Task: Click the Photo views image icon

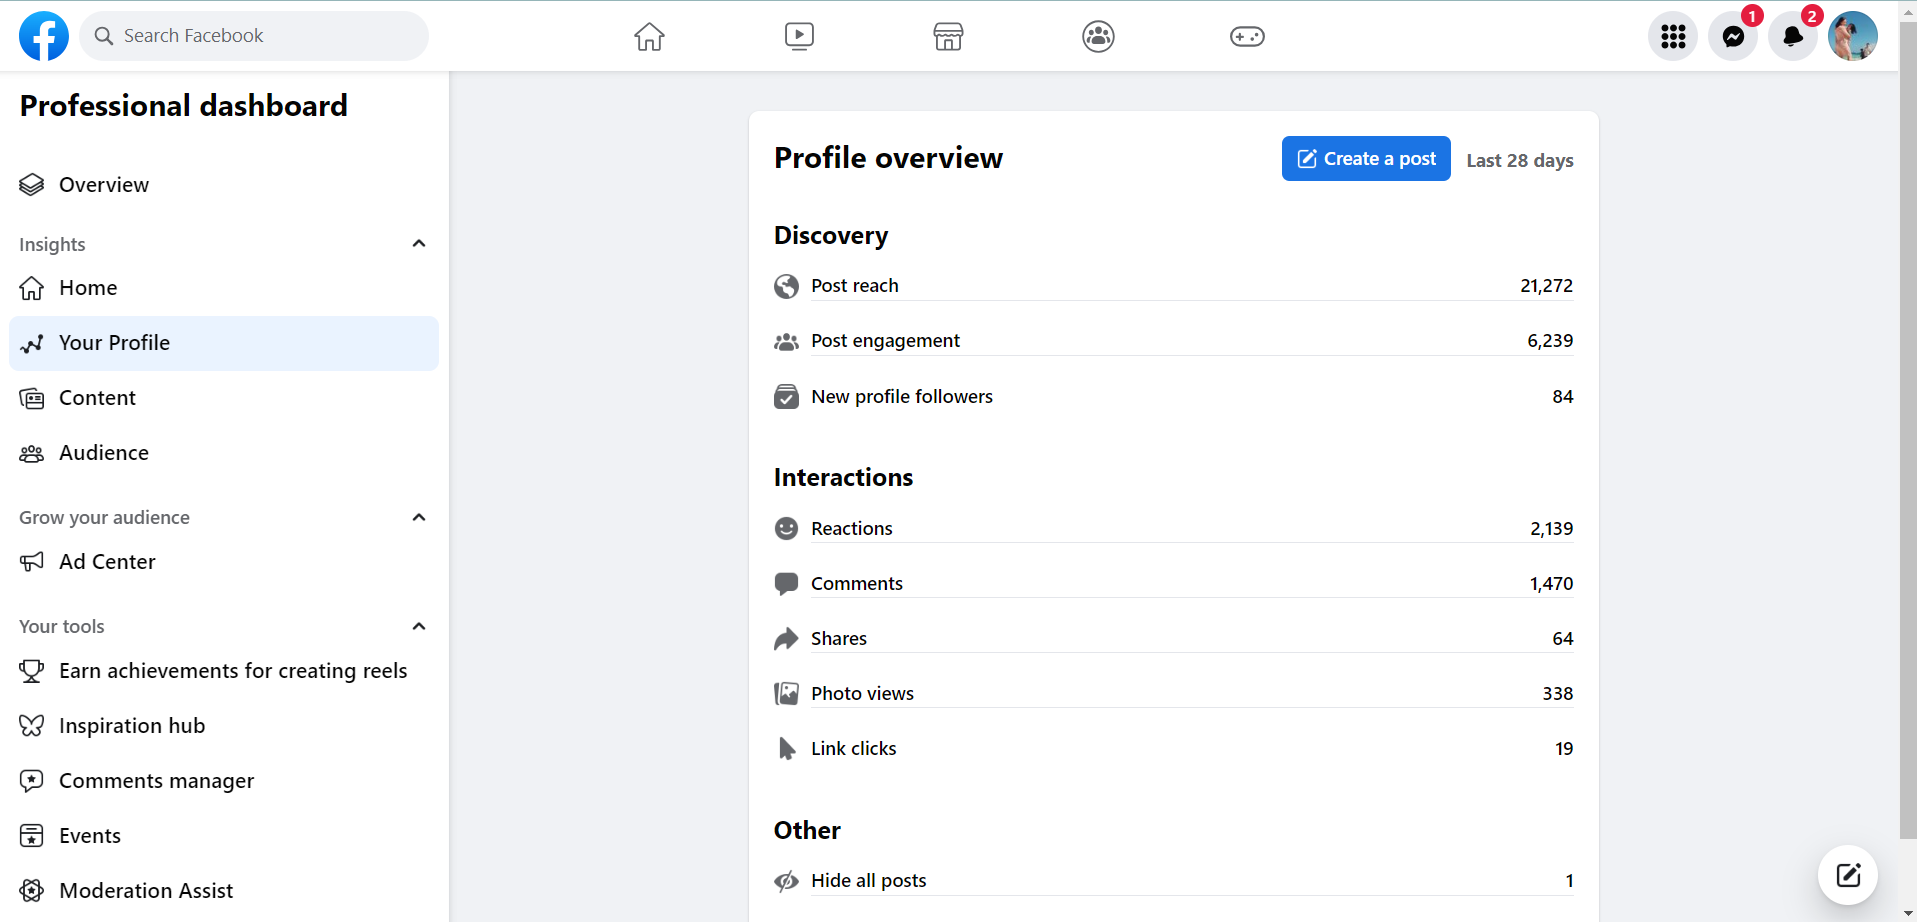Action: tap(786, 693)
